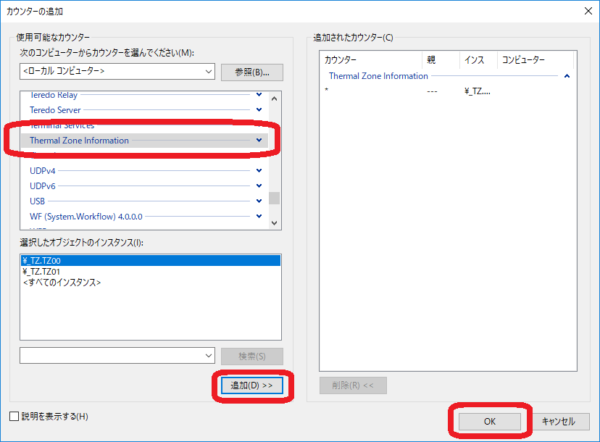Screen dimensions: 600x442
Task: Enable the 説明を表示する checkbox
Action: 14,416
